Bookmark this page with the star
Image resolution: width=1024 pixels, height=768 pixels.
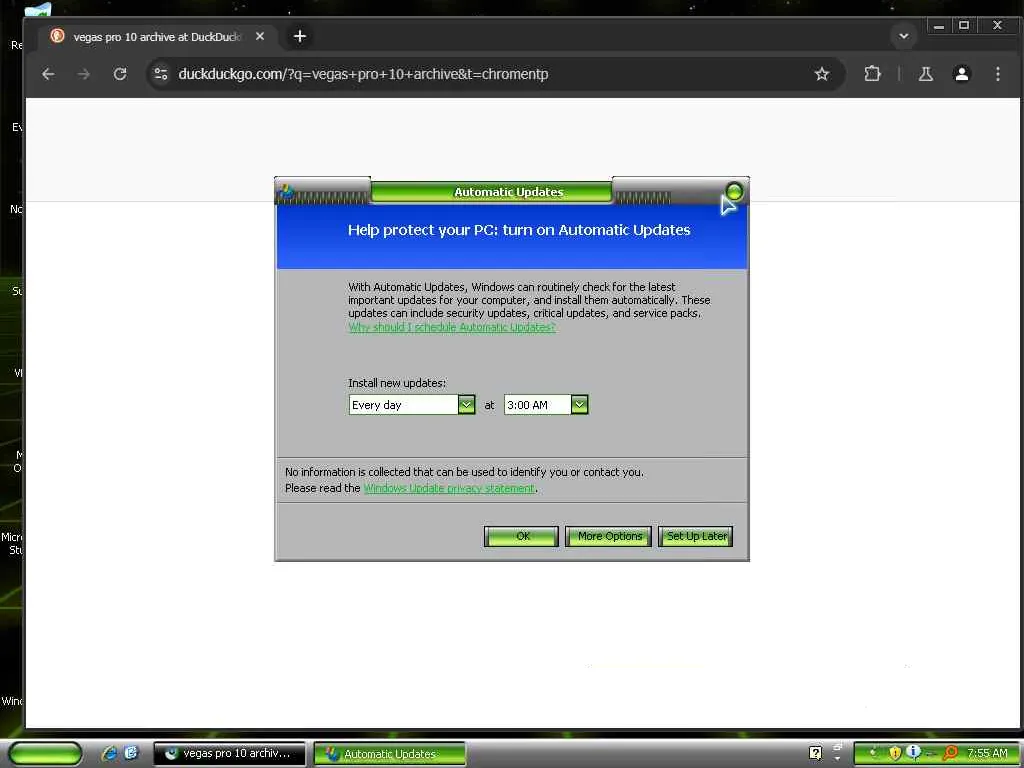click(x=822, y=74)
